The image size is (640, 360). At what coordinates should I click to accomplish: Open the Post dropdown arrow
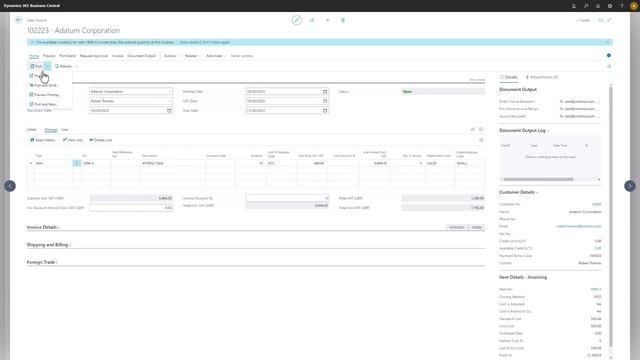[x=47, y=66]
